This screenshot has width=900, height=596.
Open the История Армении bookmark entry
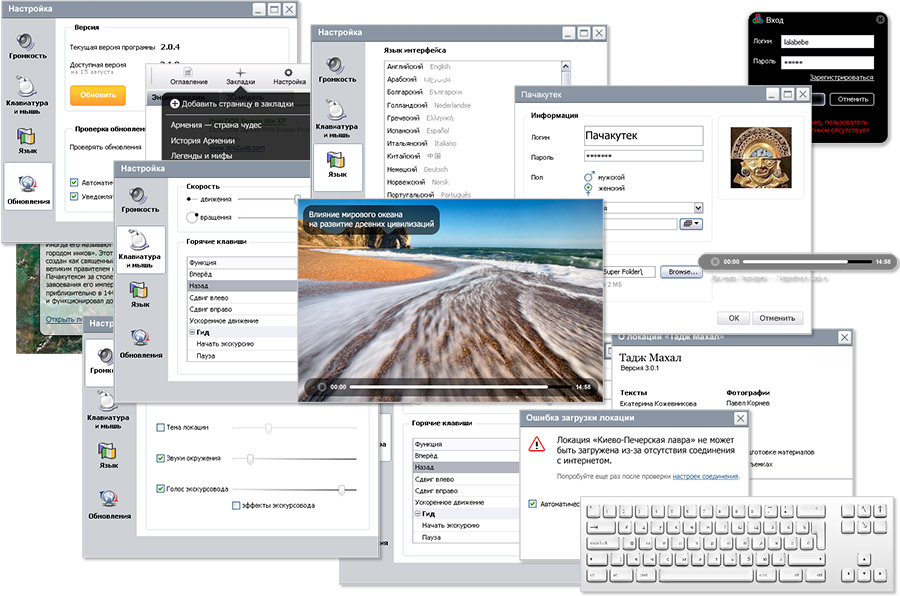pyautogui.click(x=203, y=140)
